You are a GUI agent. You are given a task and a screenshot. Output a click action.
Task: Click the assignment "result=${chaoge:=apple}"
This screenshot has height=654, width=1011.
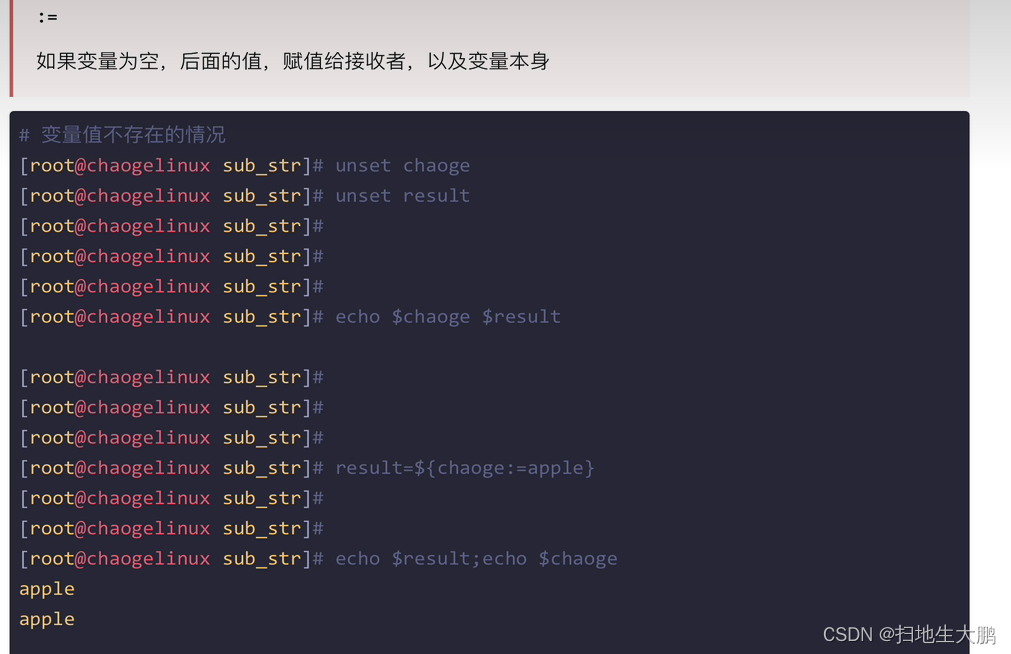[464, 468]
